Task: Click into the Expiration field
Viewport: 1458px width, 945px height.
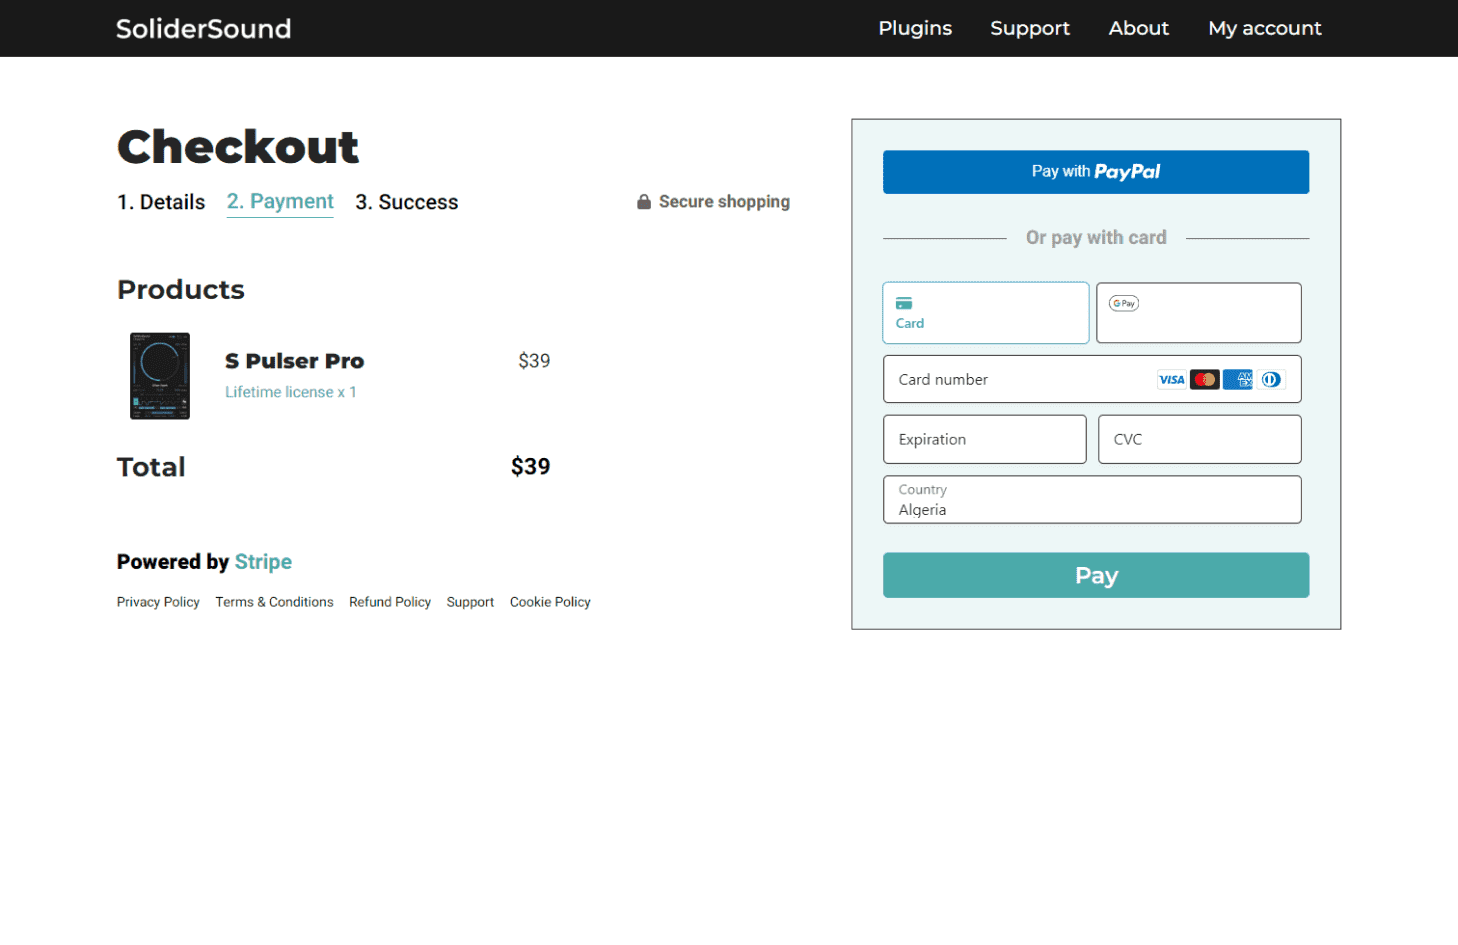Action: 984,440
